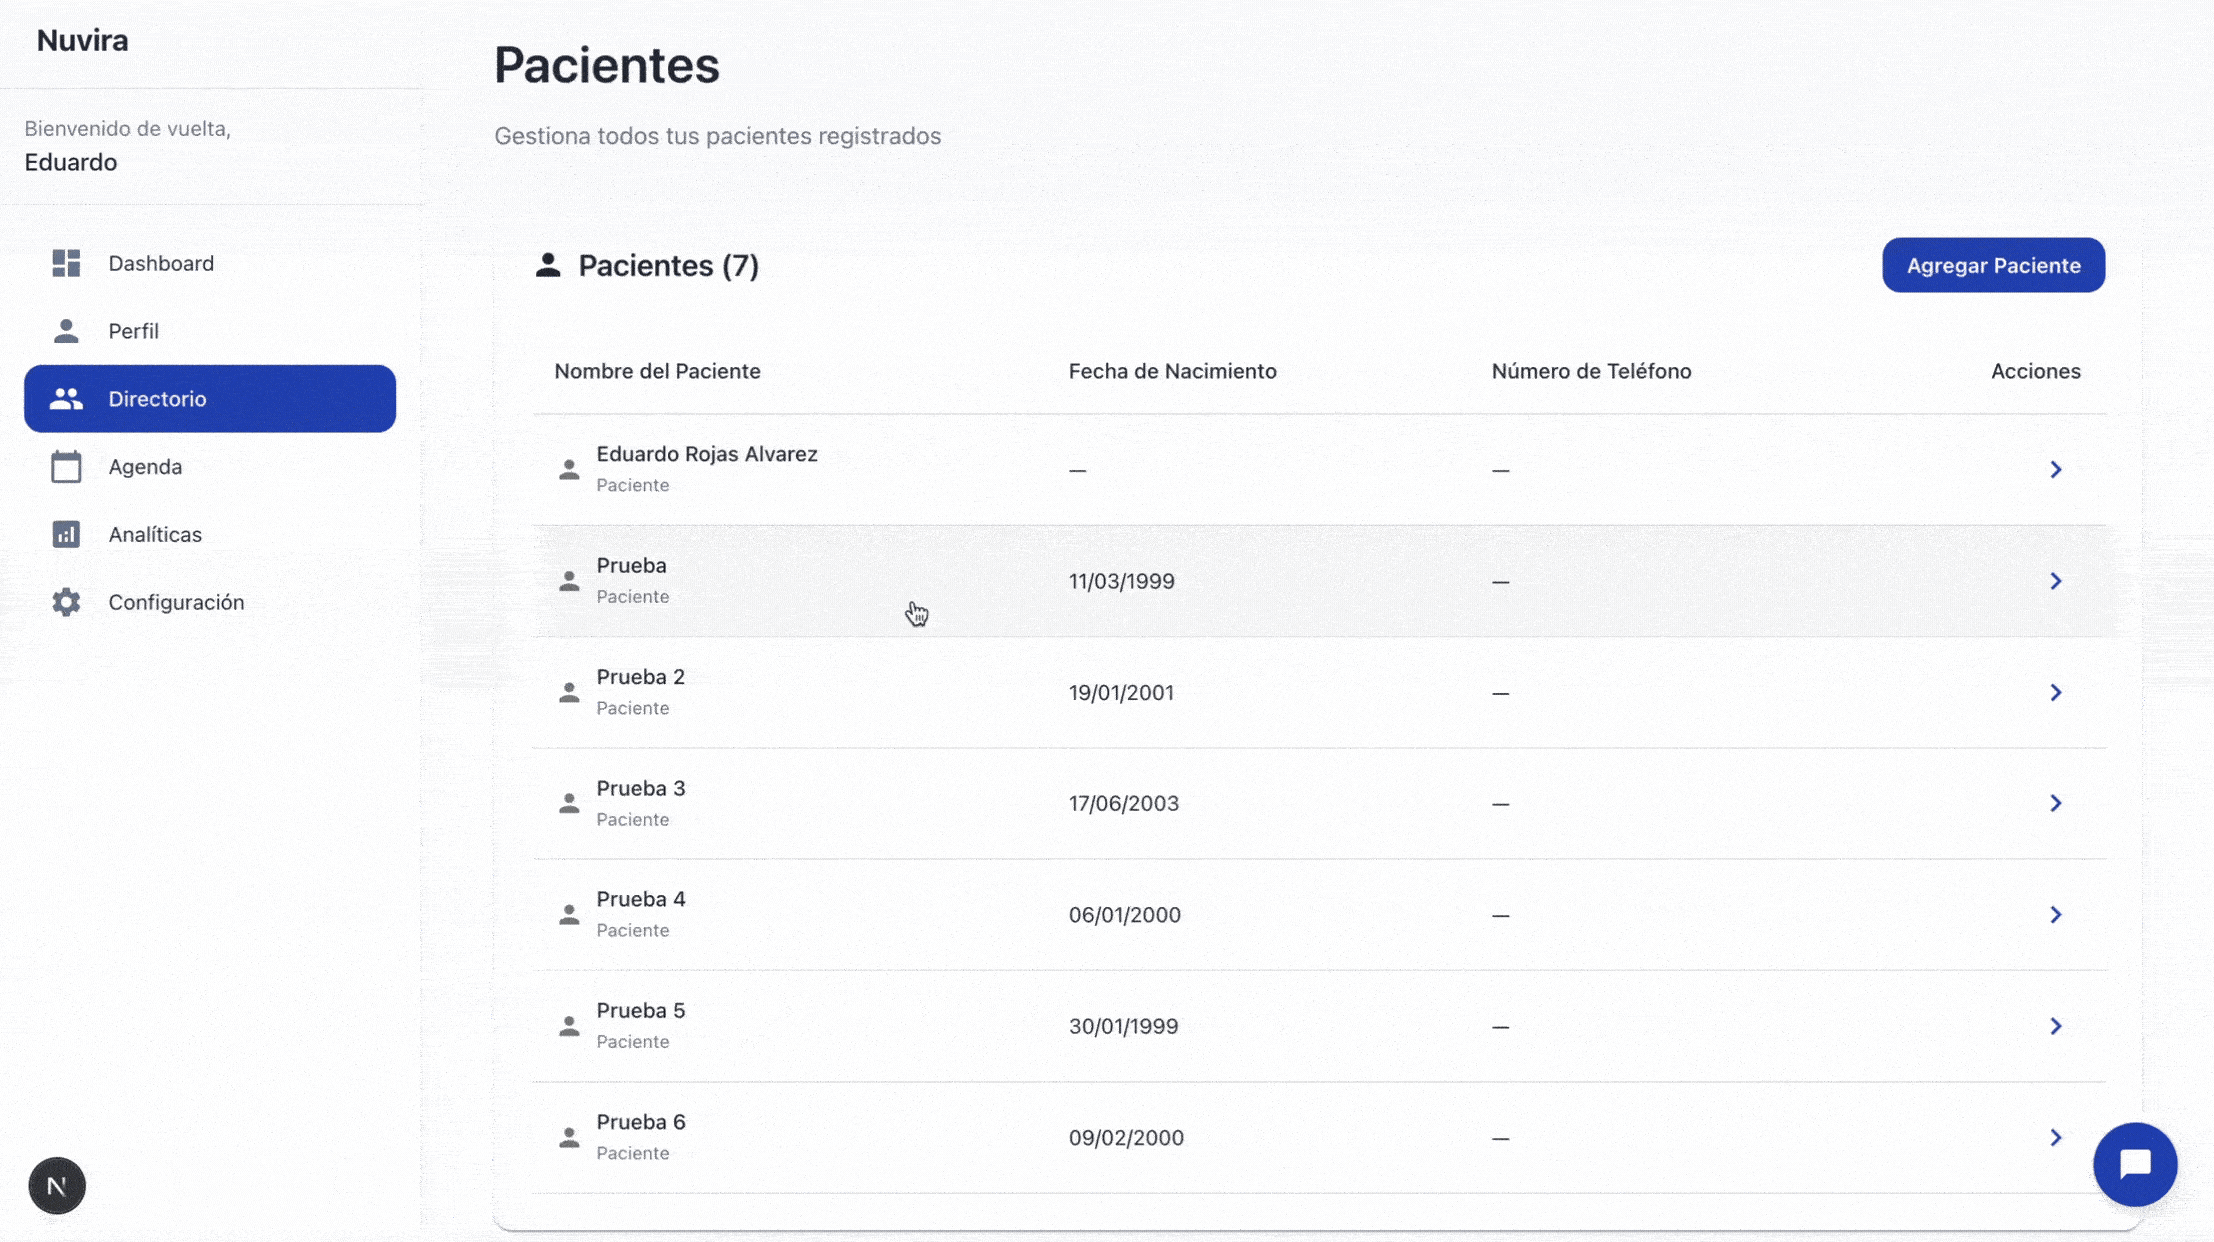2214x1242 pixels.
Task: Click the round N logo badge
Action: pos(57,1186)
